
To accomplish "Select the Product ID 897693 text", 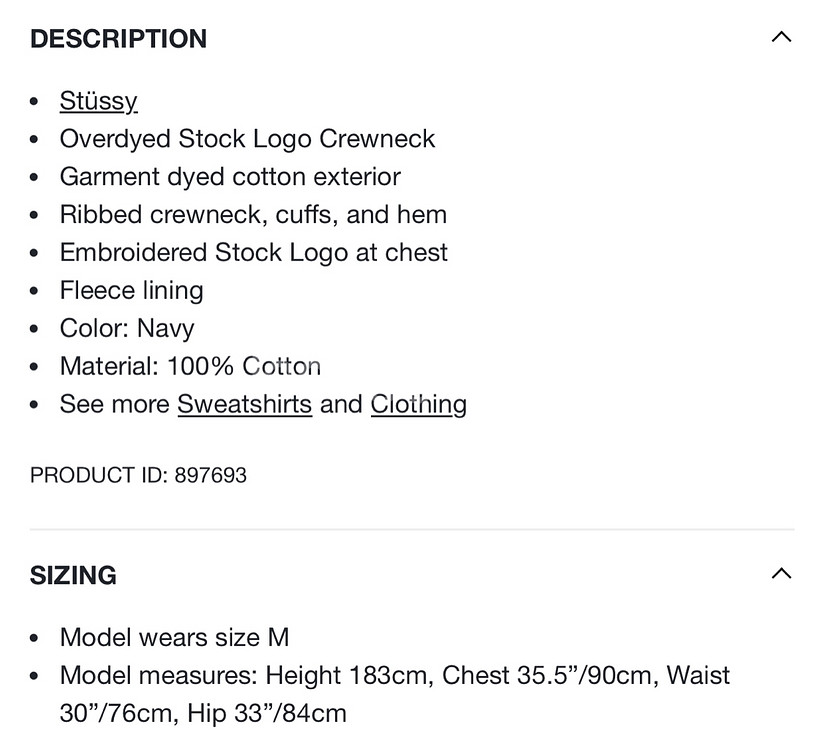I will 138,475.
